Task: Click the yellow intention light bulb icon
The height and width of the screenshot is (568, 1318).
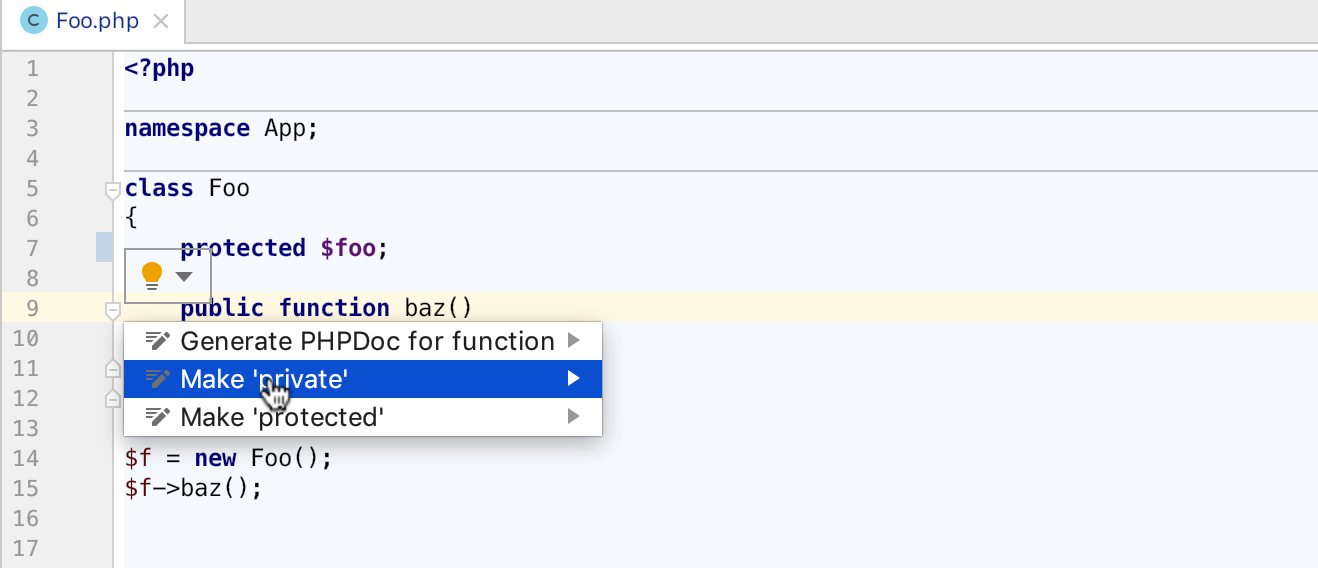Action: click(x=151, y=275)
